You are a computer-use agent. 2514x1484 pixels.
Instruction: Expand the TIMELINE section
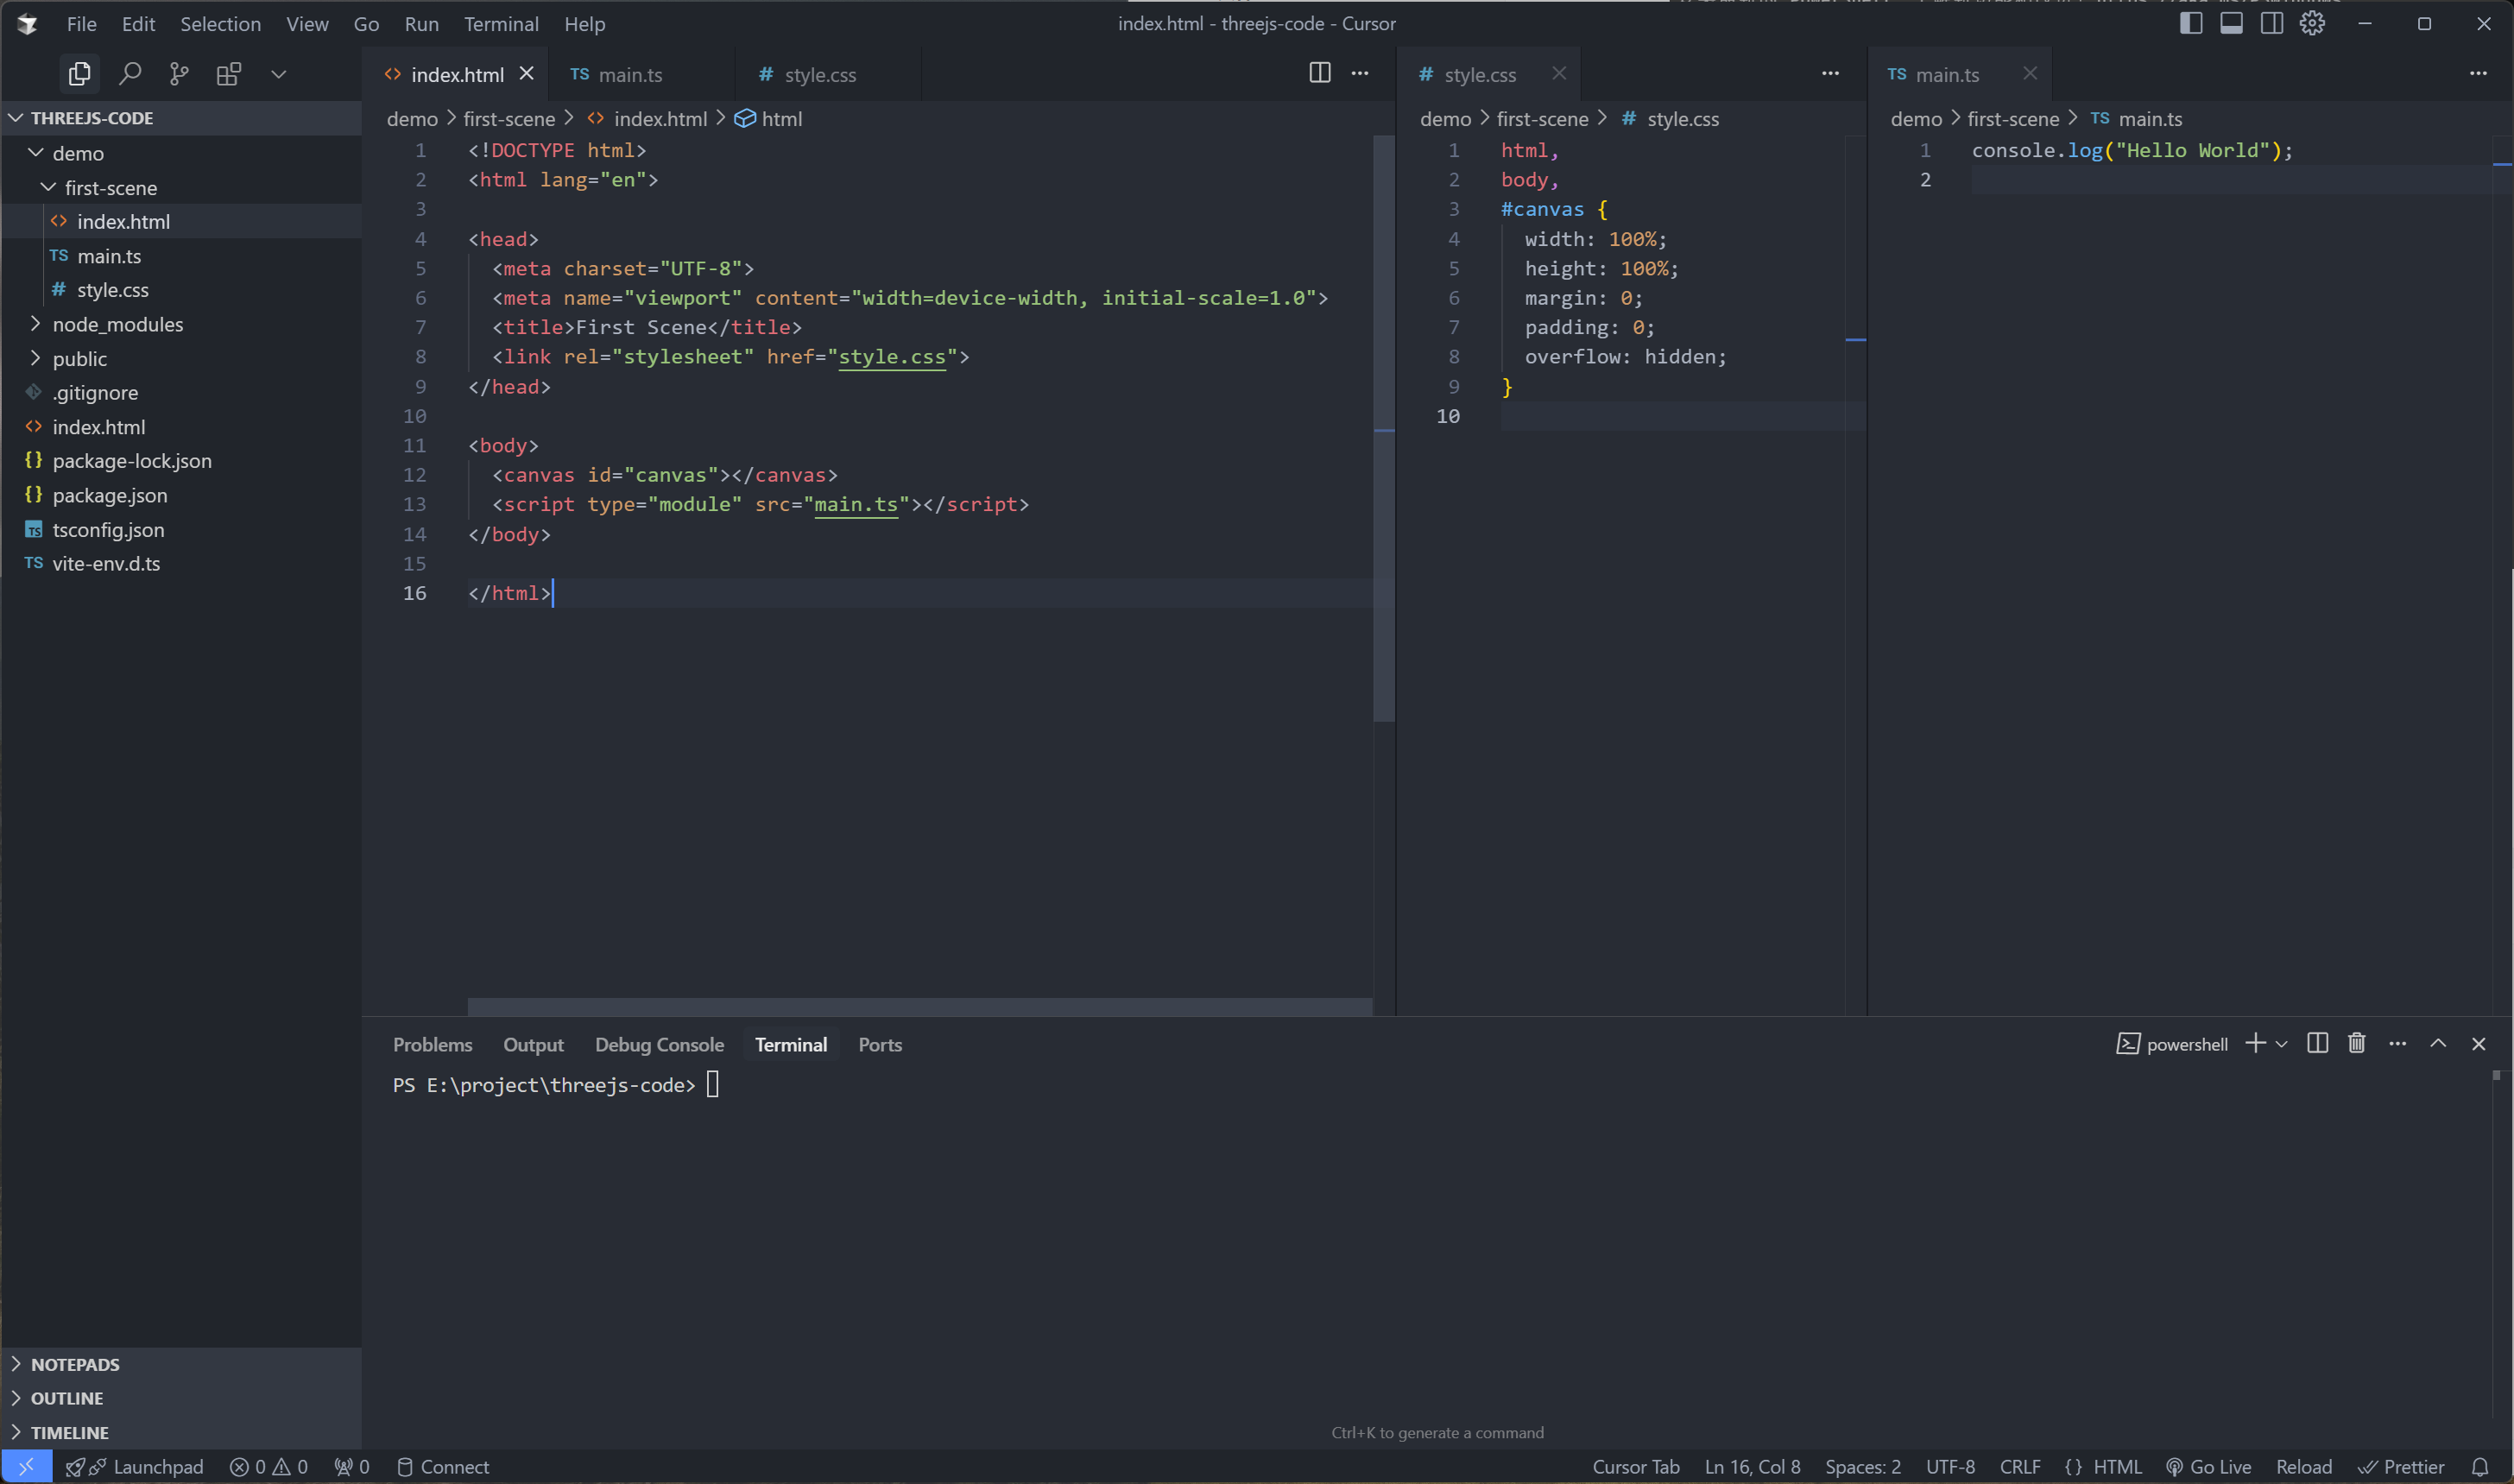(181, 1432)
